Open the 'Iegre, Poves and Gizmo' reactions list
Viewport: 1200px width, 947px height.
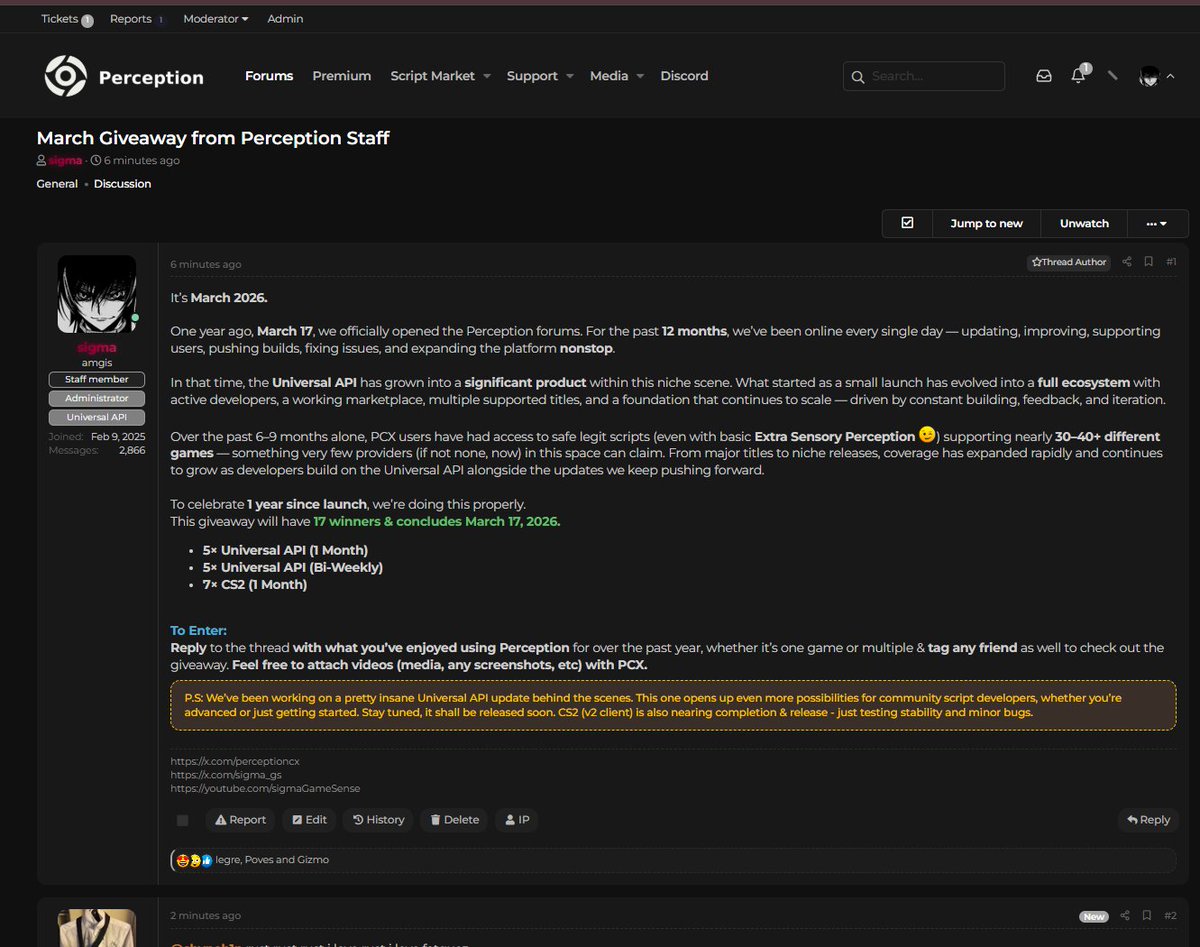tap(272, 860)
